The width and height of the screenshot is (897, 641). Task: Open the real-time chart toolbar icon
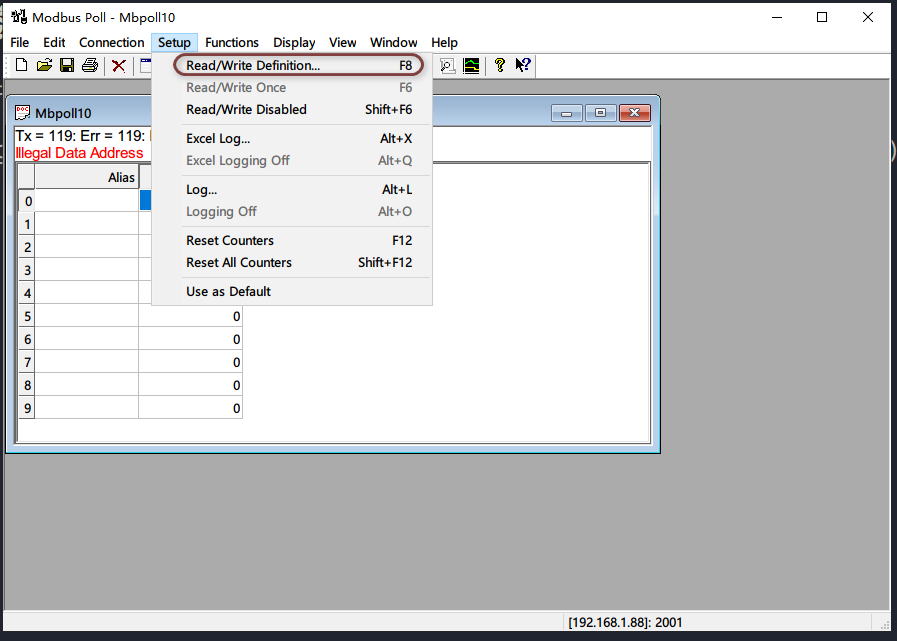pyautogui.click(x=471, y=66)
